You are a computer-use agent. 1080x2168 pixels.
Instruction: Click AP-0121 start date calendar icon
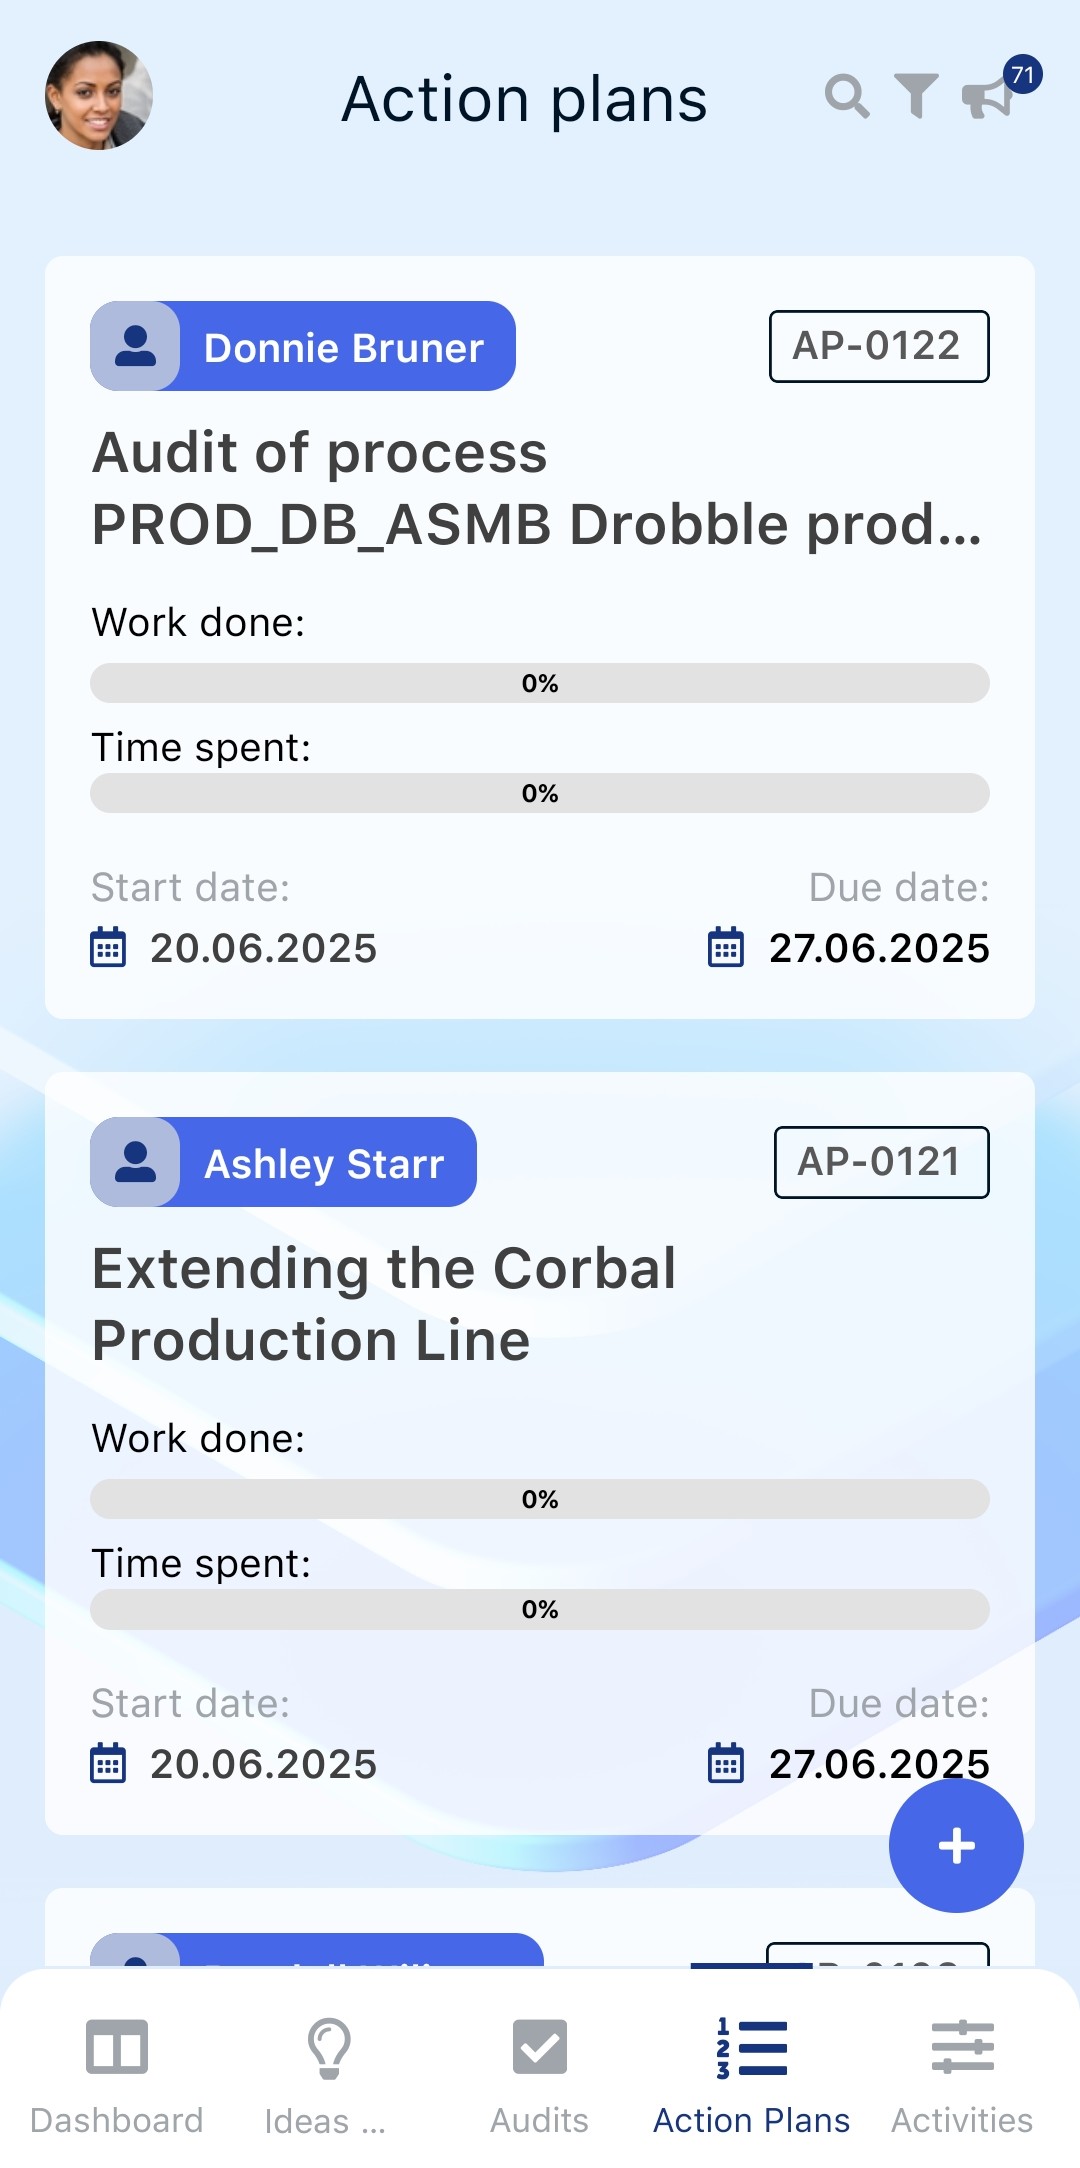click(108, 1763)
